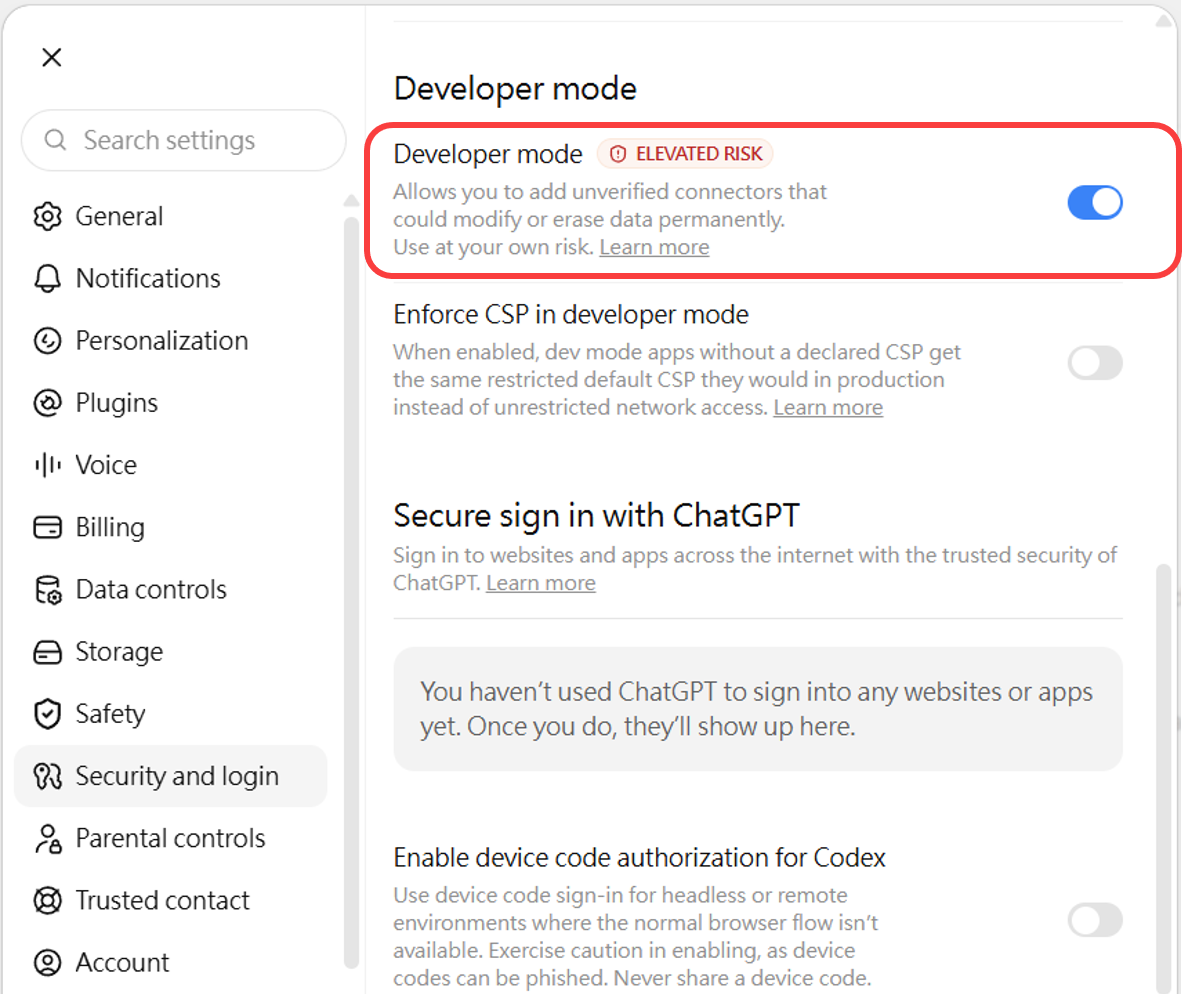Click the main panel vertical scrollbar thumb
Viewport: 1189px width, 994px height.
pos(1164,777)
